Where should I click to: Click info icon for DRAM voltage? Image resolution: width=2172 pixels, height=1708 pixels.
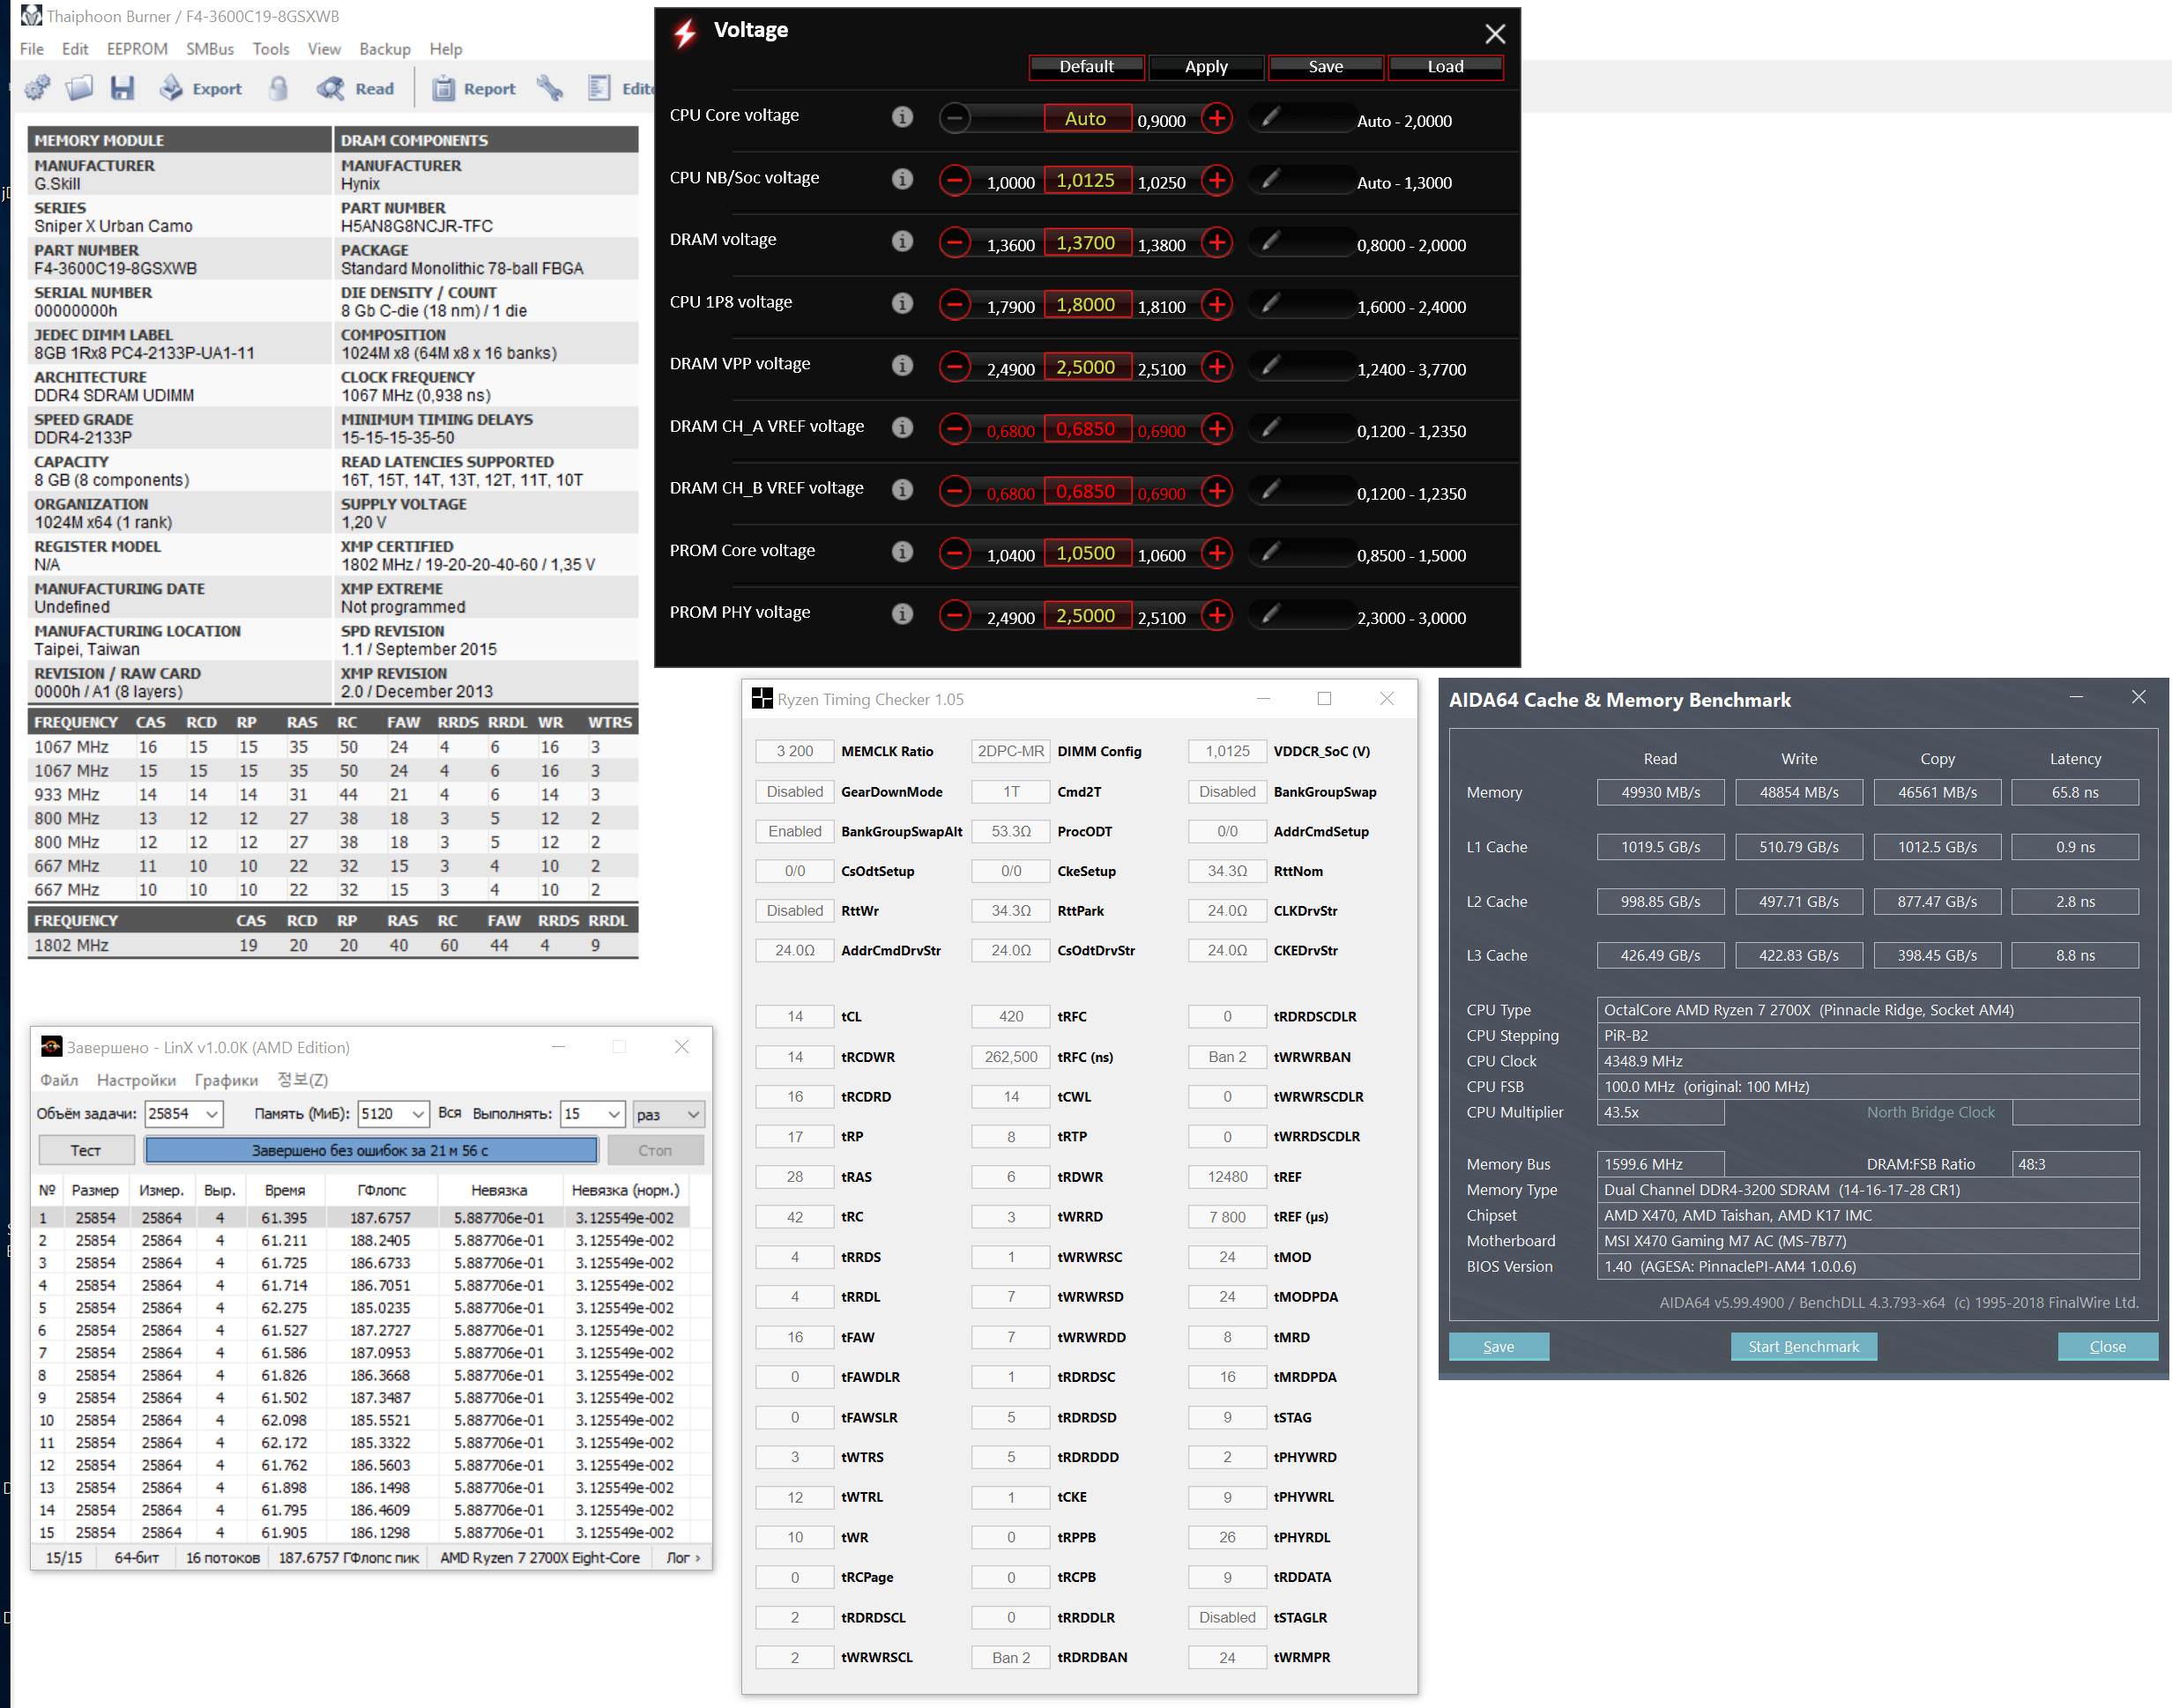902,241
